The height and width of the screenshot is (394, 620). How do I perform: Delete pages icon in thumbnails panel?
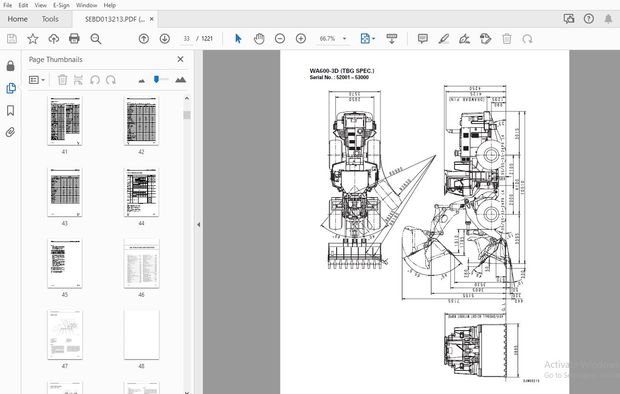tap(62, 80)
